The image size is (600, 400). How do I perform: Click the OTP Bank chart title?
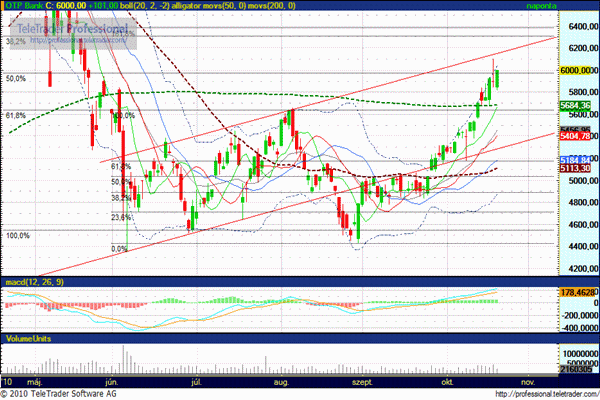22,6
